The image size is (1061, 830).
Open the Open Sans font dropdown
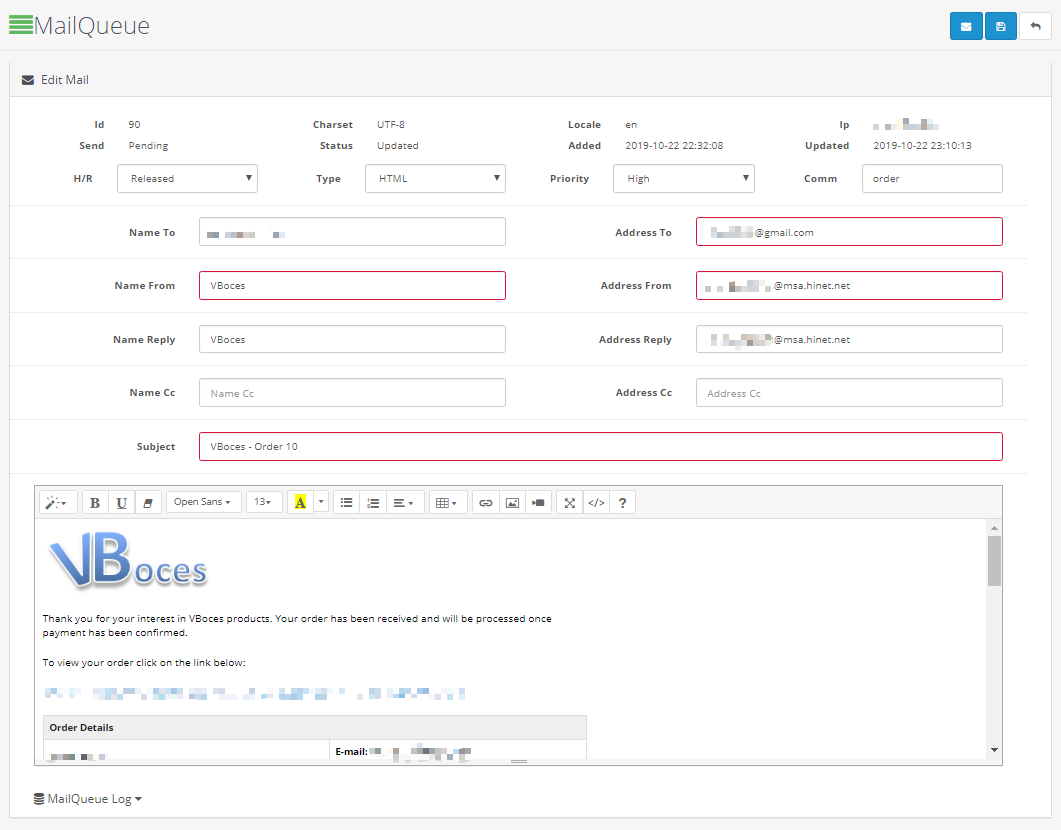click(204, 502)
